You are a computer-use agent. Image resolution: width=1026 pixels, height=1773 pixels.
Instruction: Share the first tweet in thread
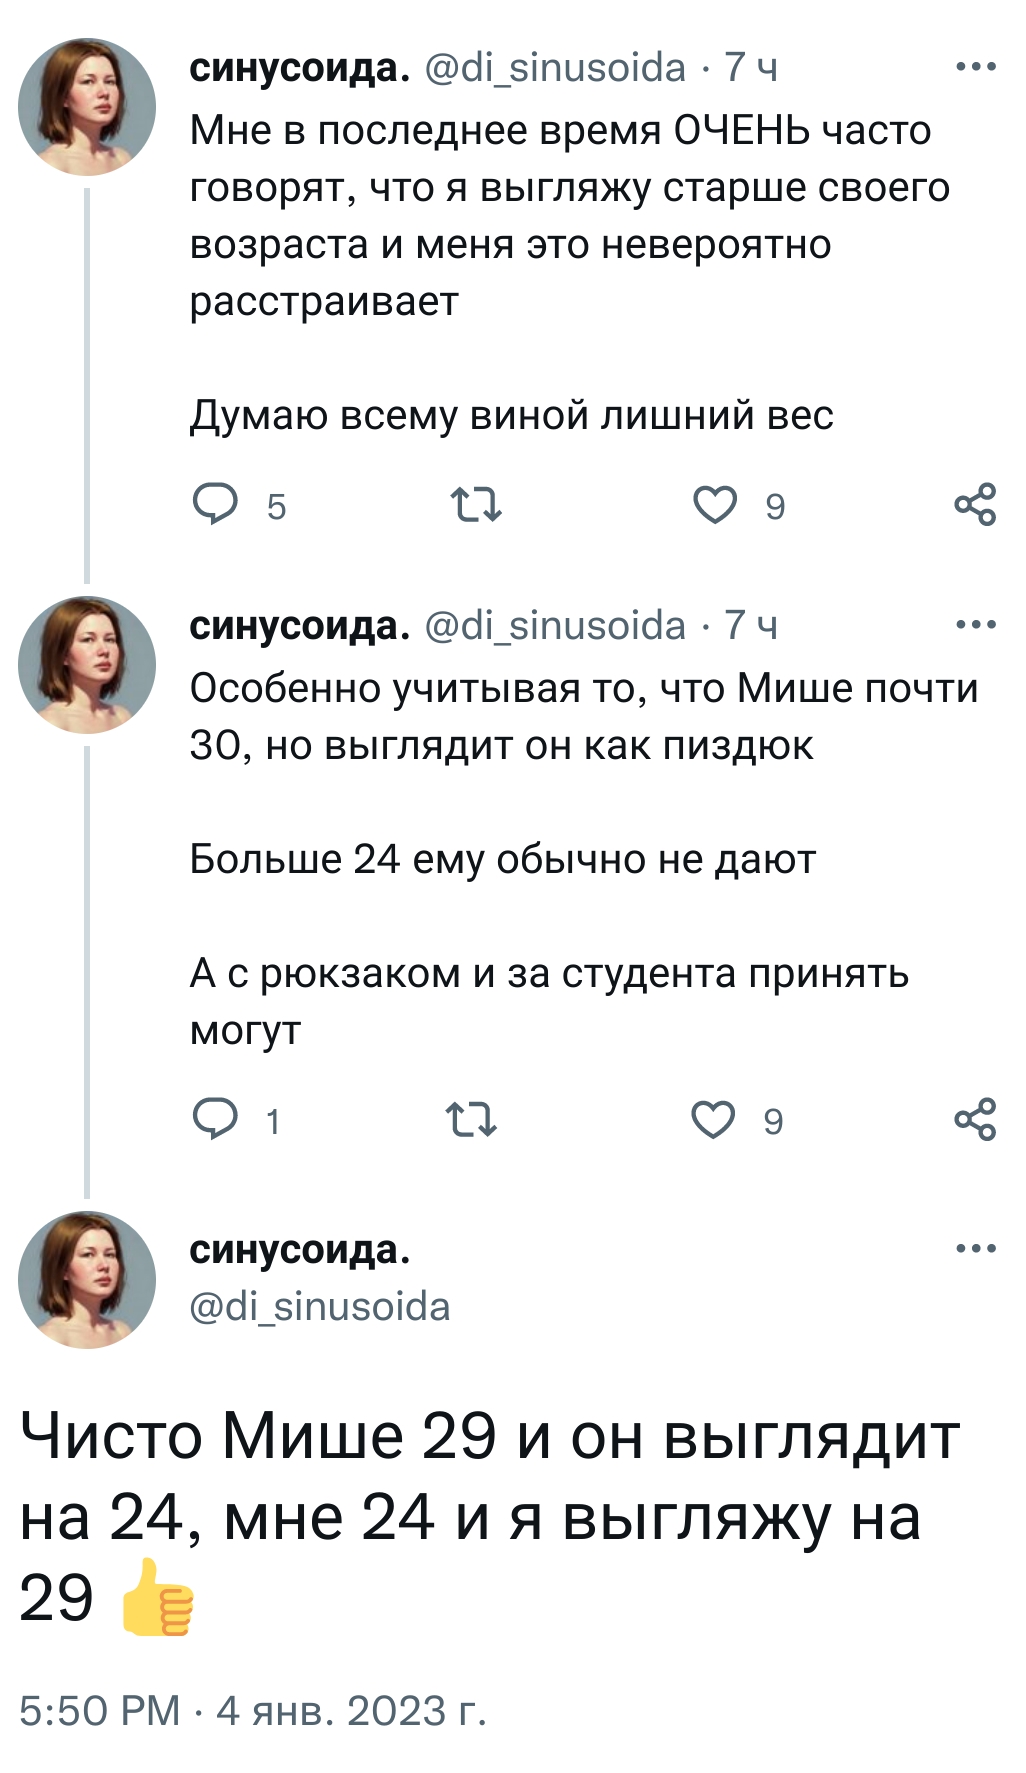pyautogui.click(x=975, y=504)
